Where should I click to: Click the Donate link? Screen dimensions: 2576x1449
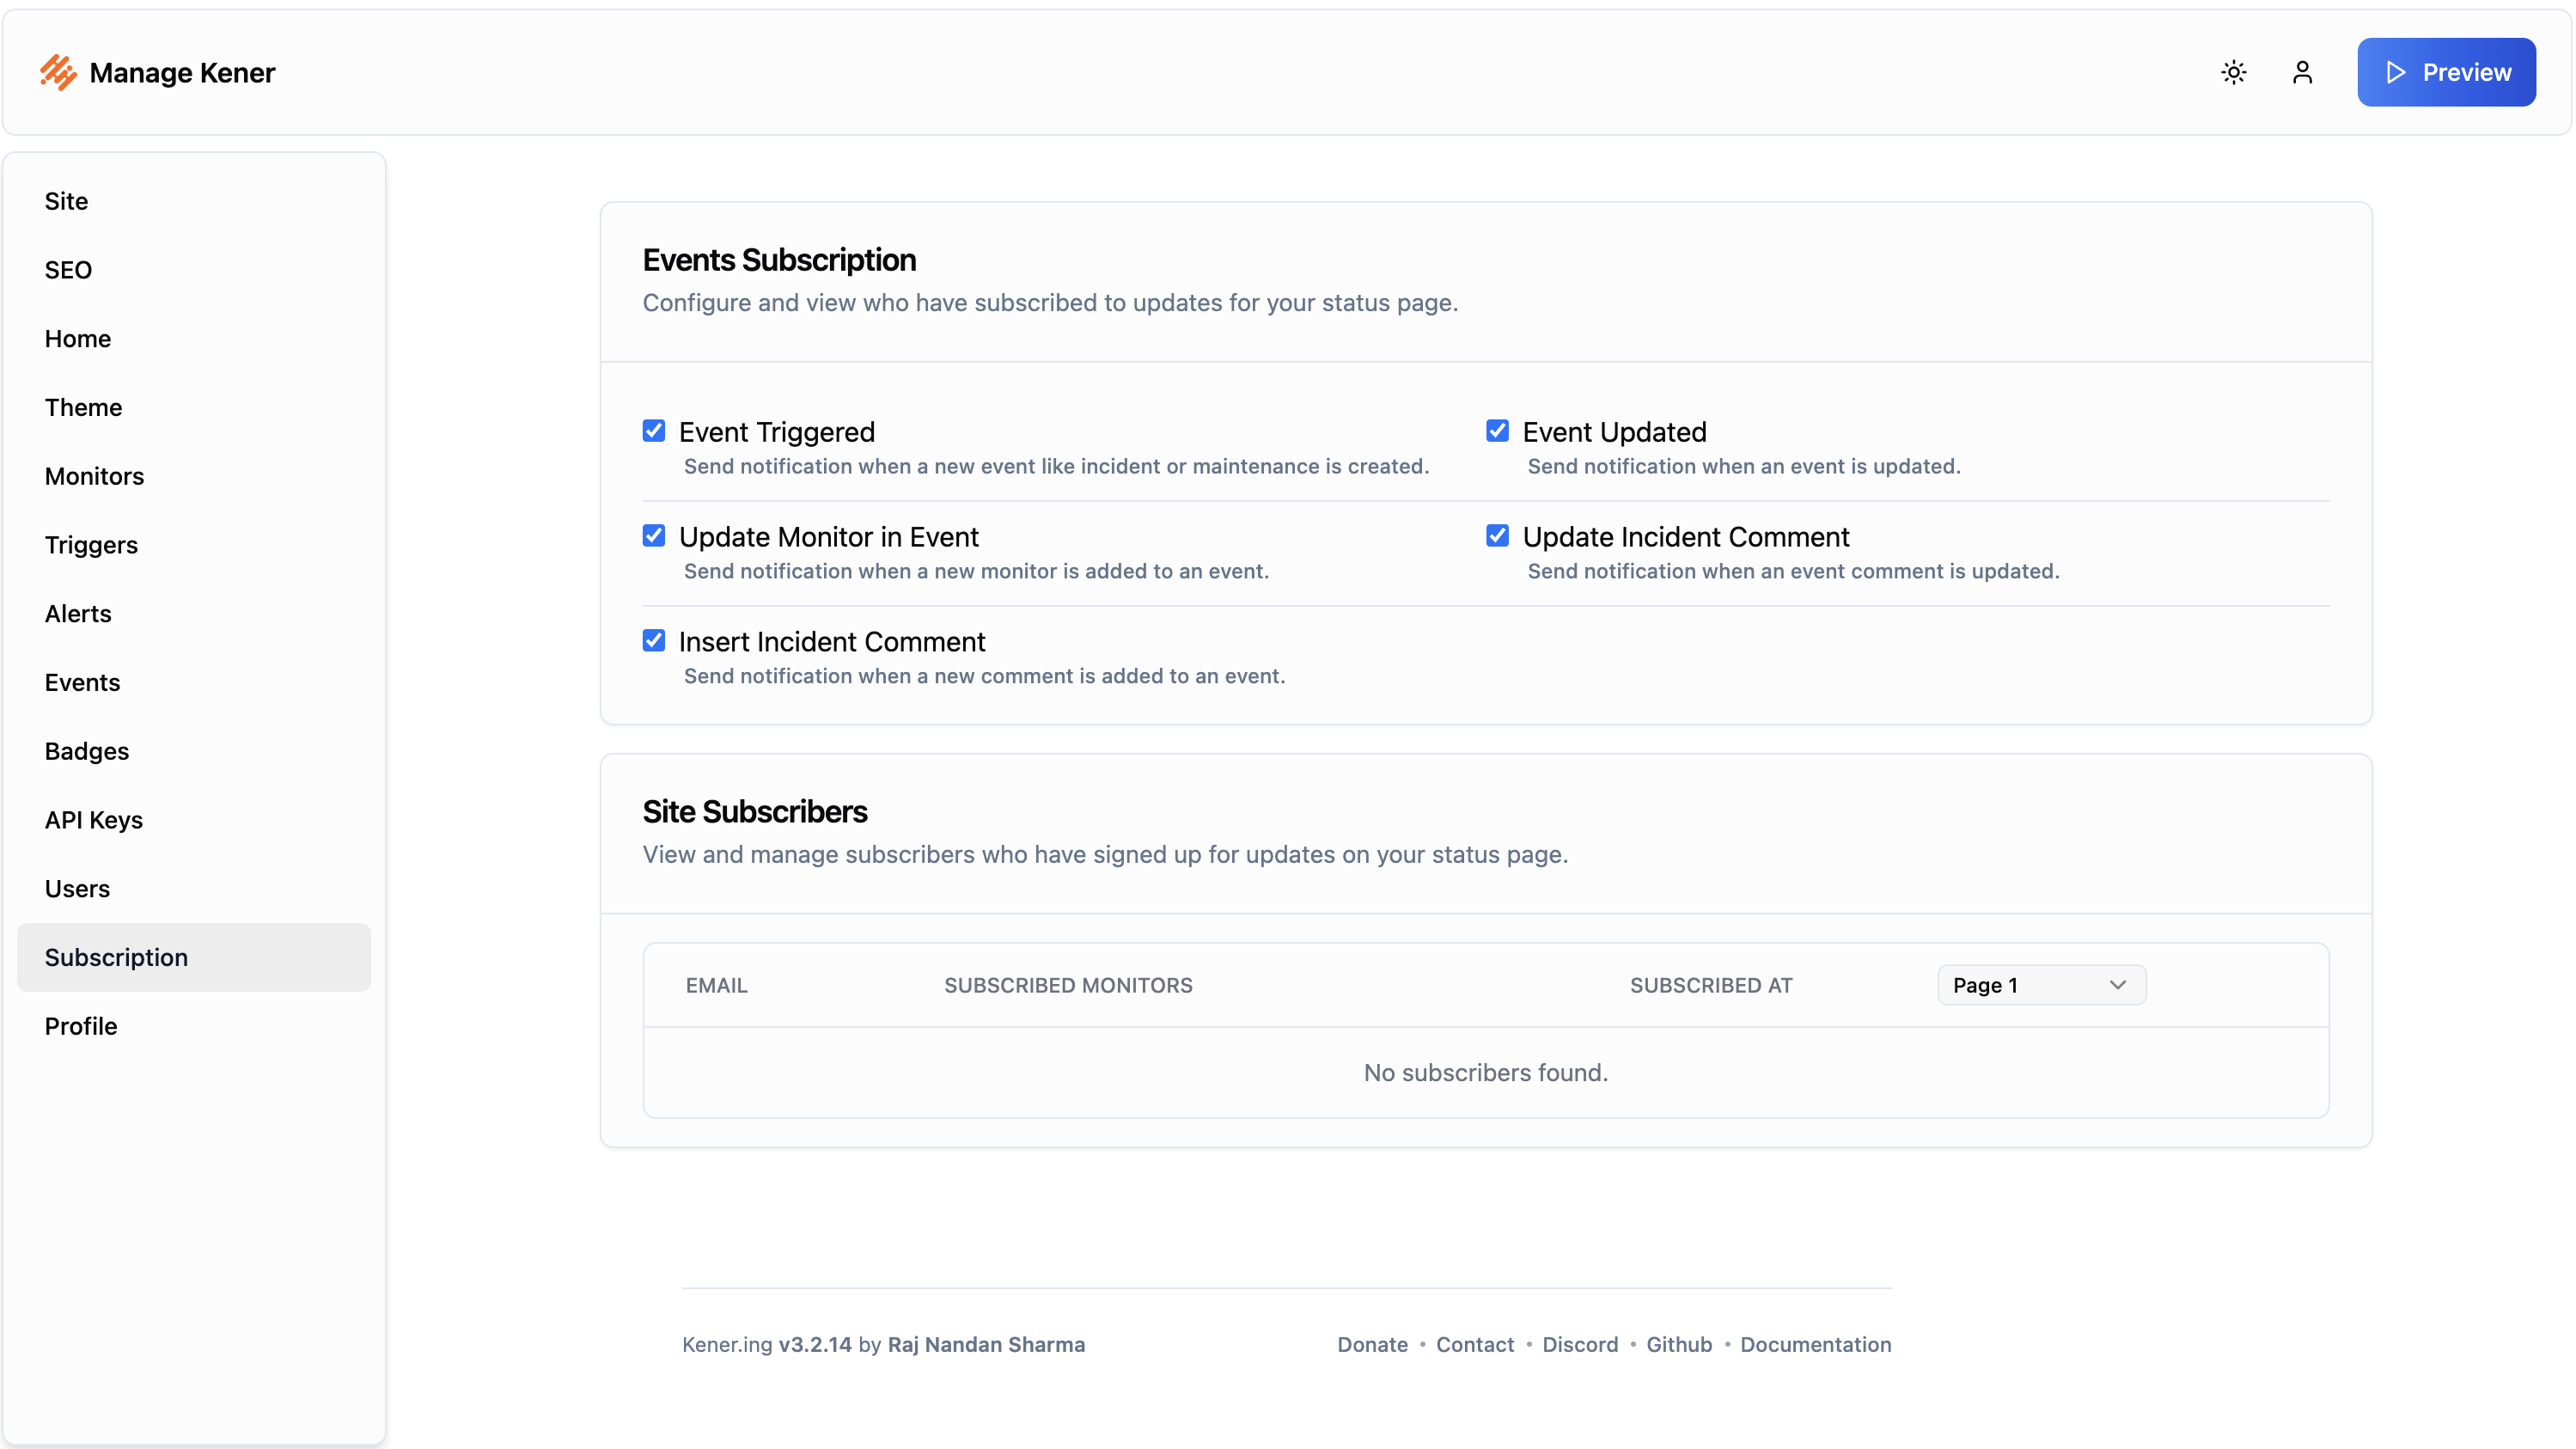pyautogui.click(x=1372, y=1344)
